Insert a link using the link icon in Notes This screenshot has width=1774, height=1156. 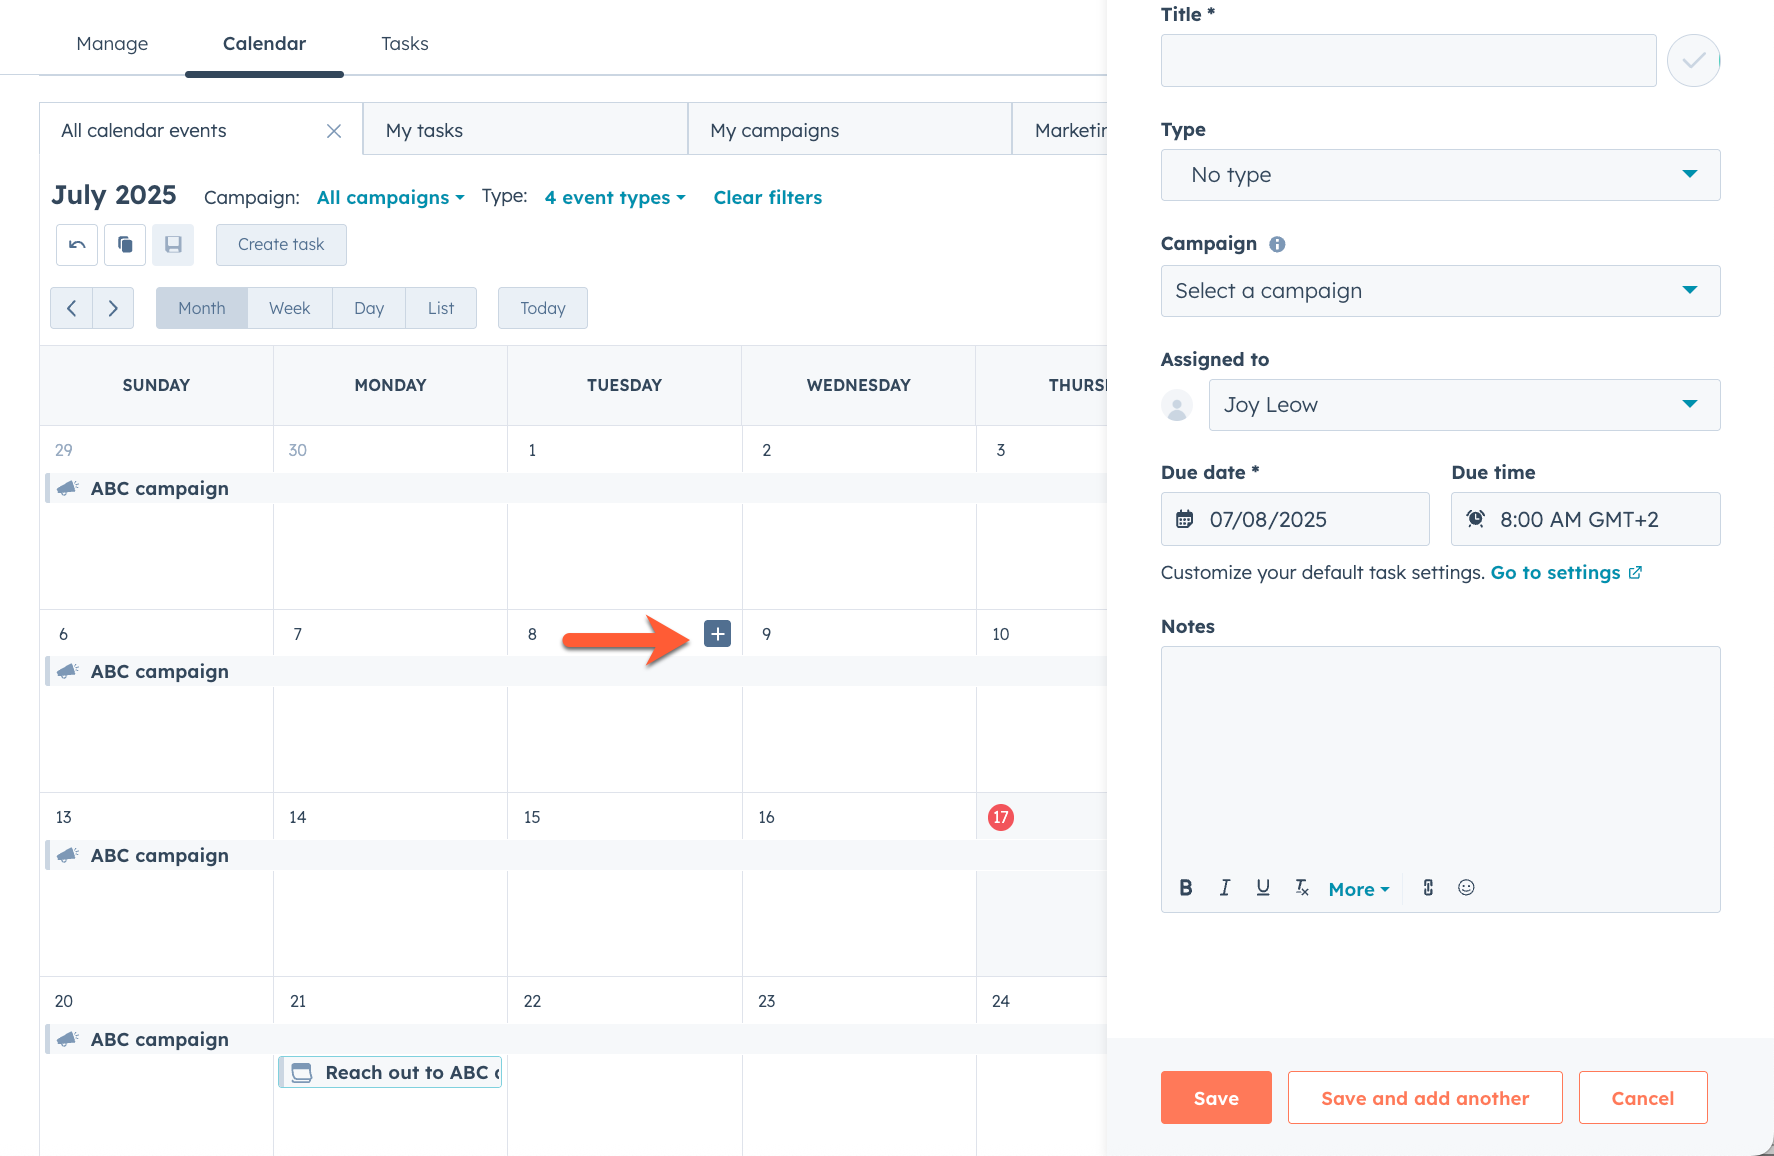(1427, 887)
